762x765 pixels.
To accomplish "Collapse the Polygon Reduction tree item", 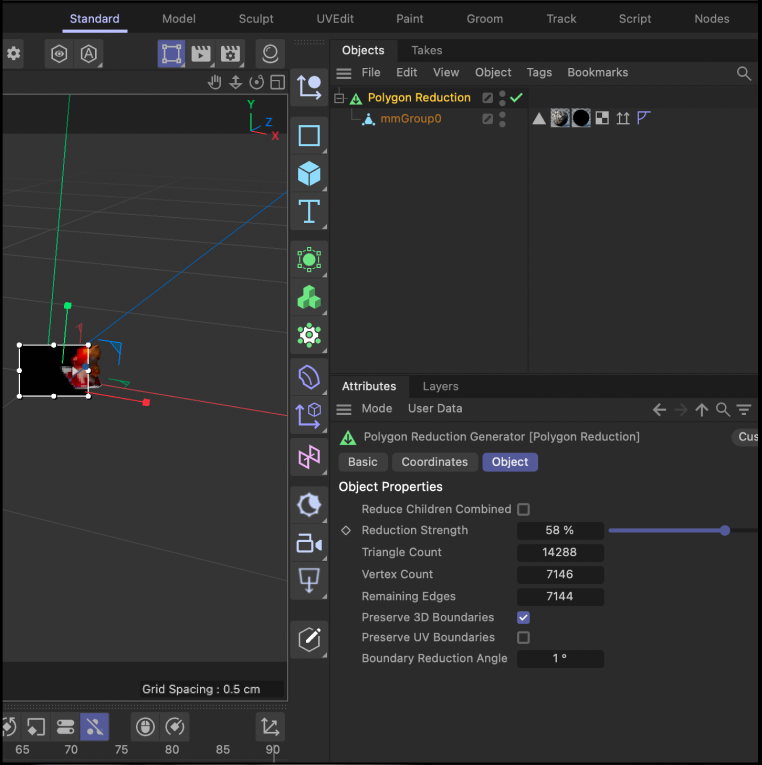I will (339, 98).
